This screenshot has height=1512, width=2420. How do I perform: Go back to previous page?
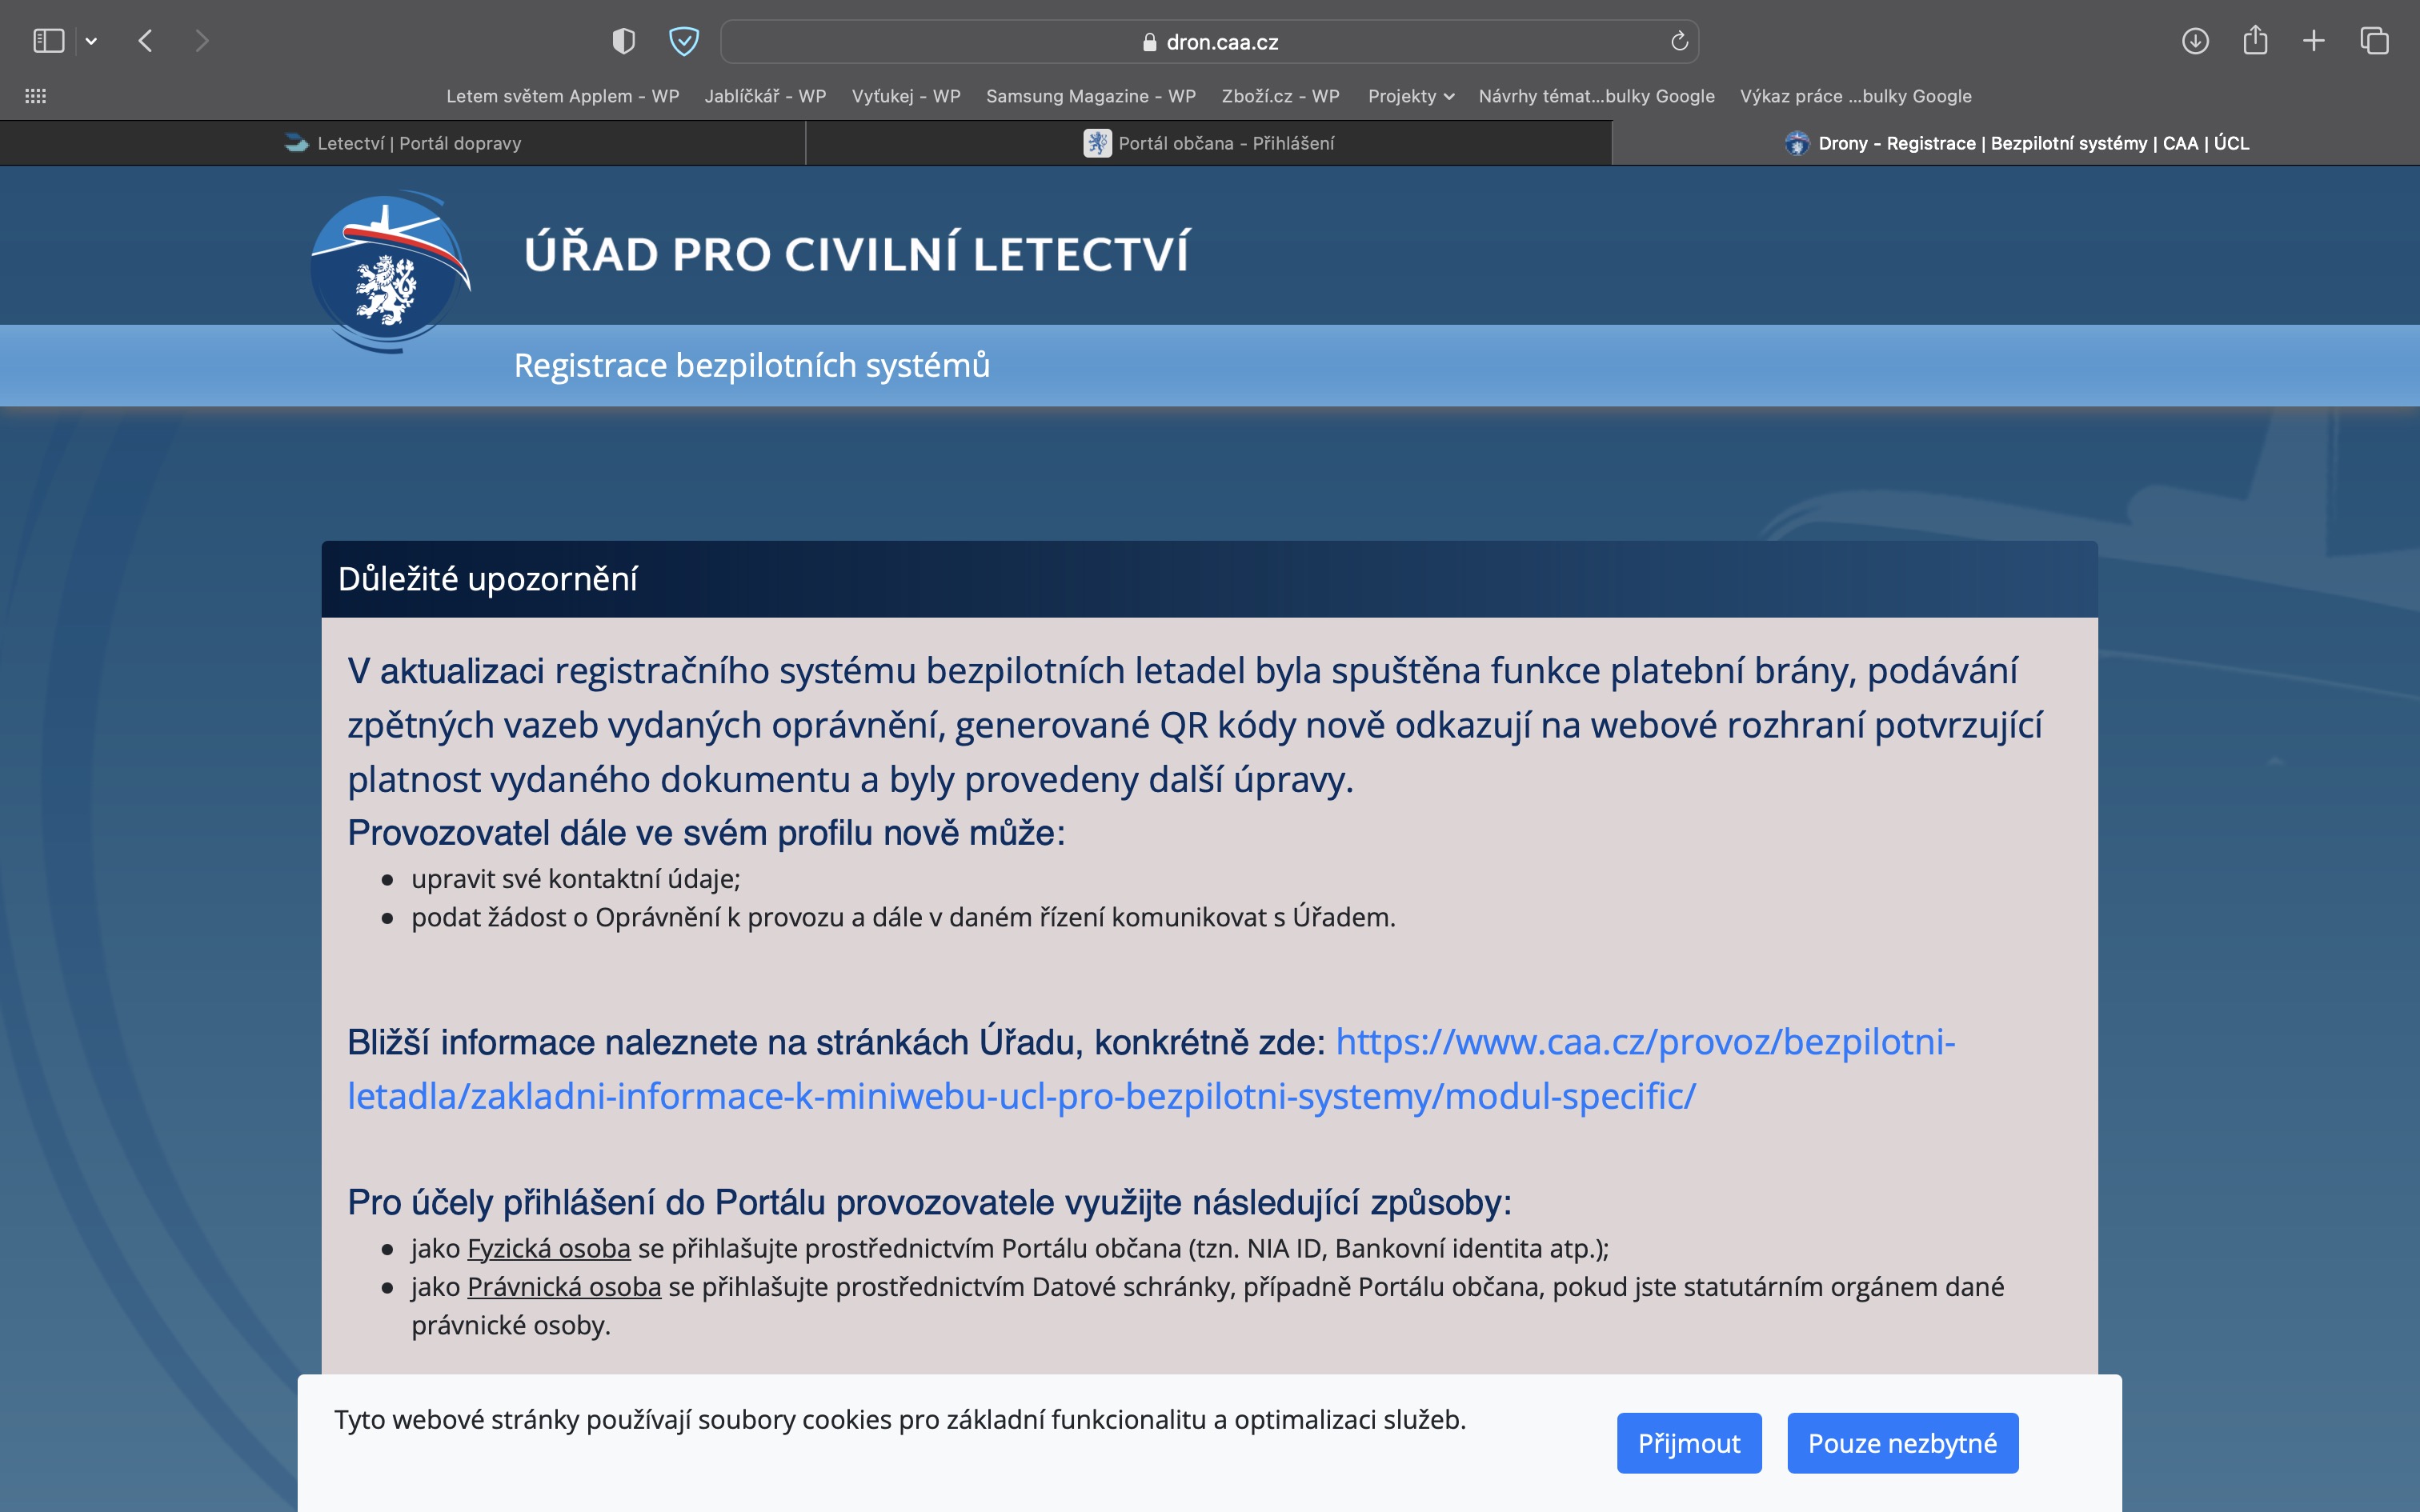click(146, 41)
